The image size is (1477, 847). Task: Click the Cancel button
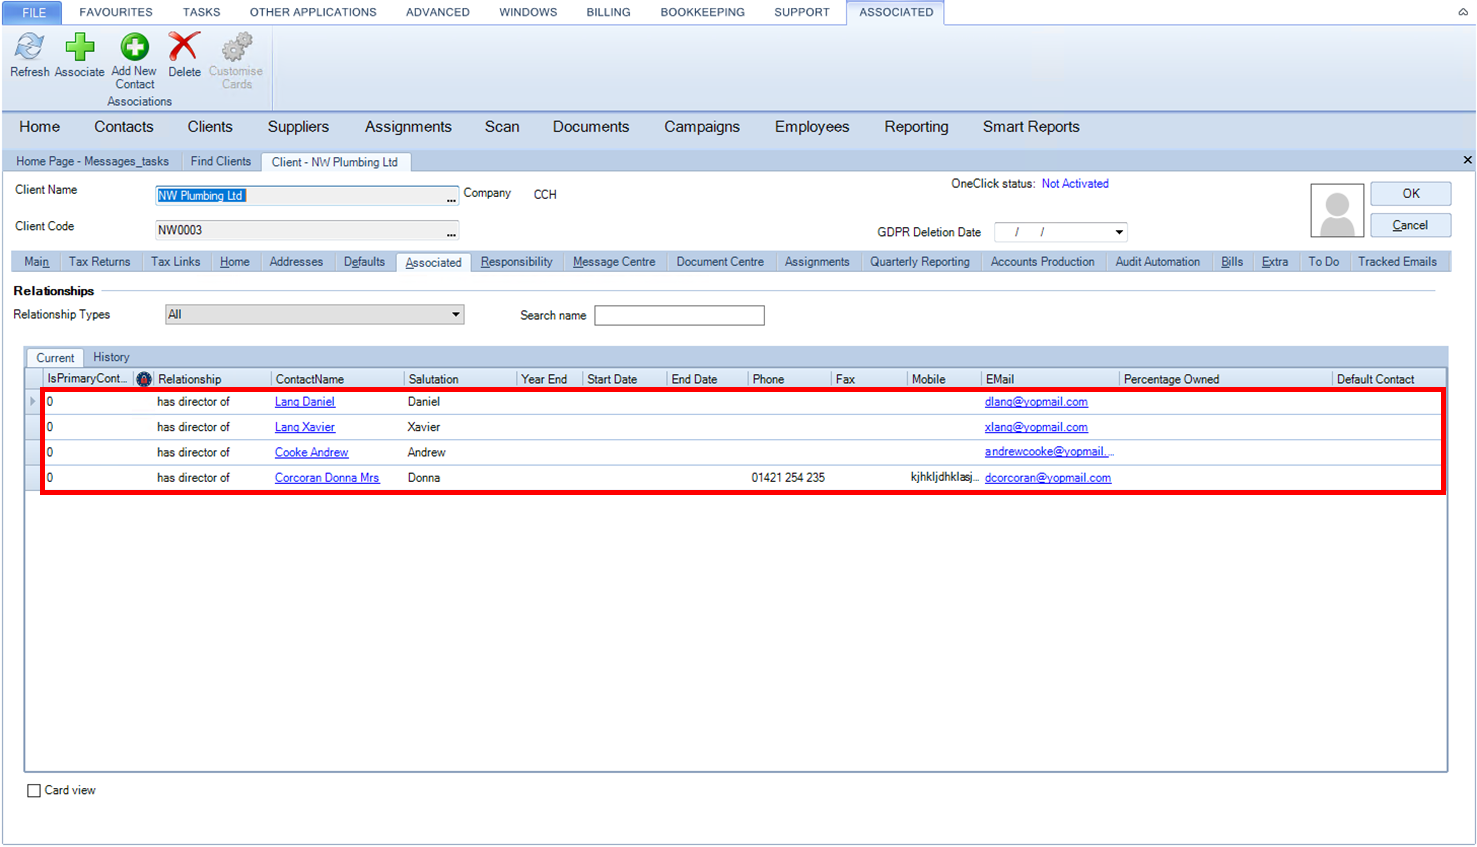pos(1410,225)
